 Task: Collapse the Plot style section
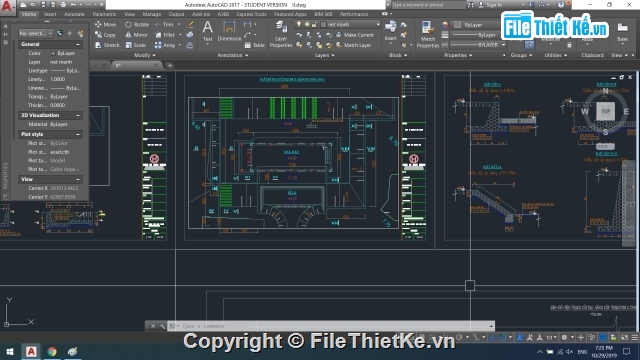tap(78, 134)
